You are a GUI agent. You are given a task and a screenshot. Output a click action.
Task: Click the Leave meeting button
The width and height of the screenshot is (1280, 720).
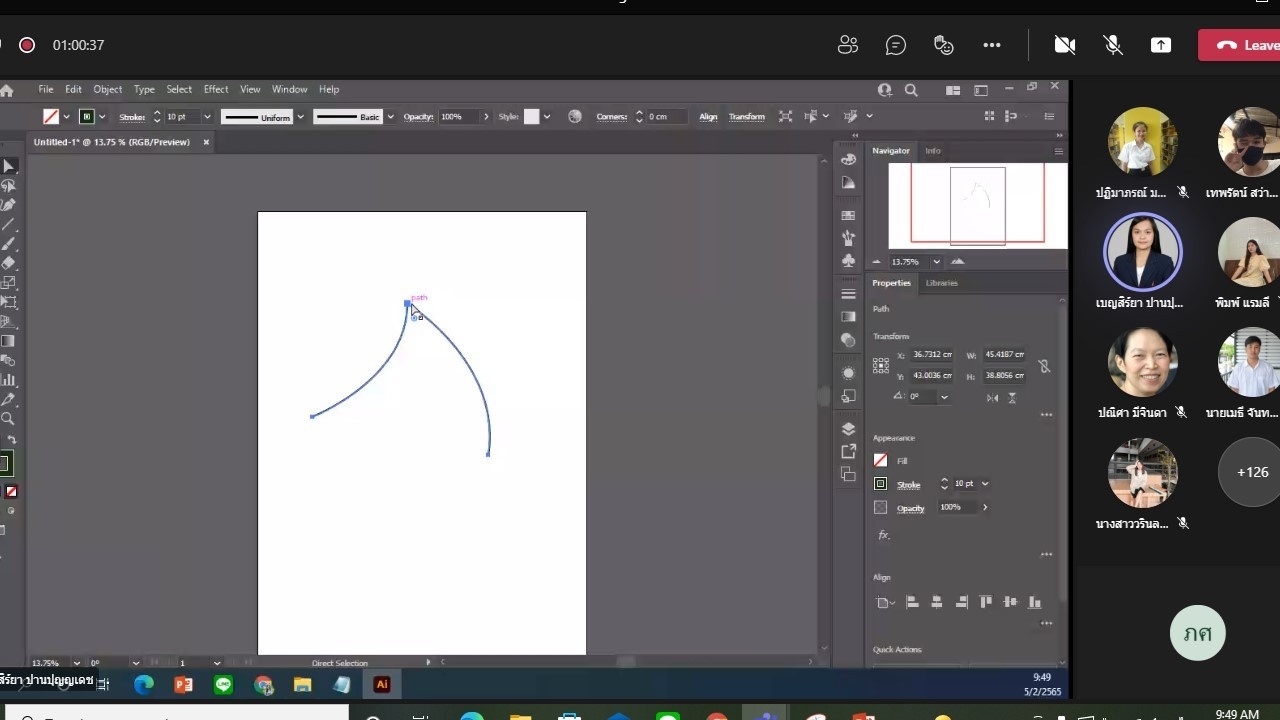point(1240,45)
